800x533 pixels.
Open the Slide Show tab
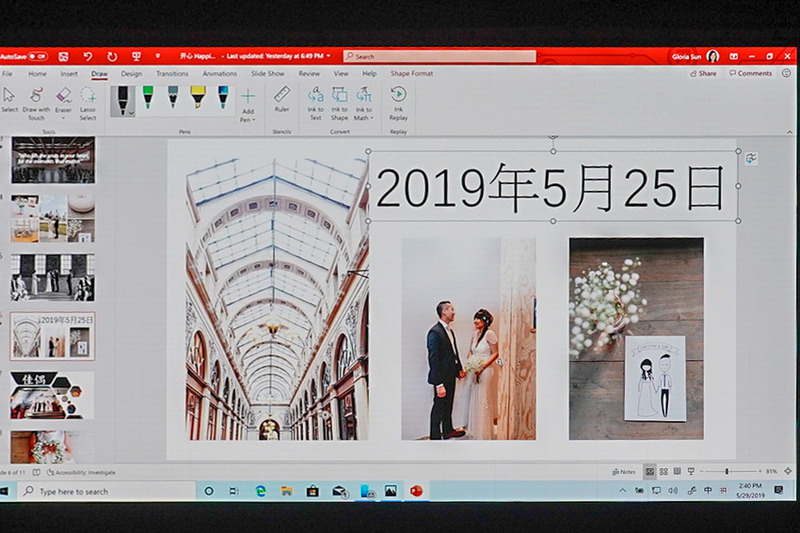click(267, 74)
